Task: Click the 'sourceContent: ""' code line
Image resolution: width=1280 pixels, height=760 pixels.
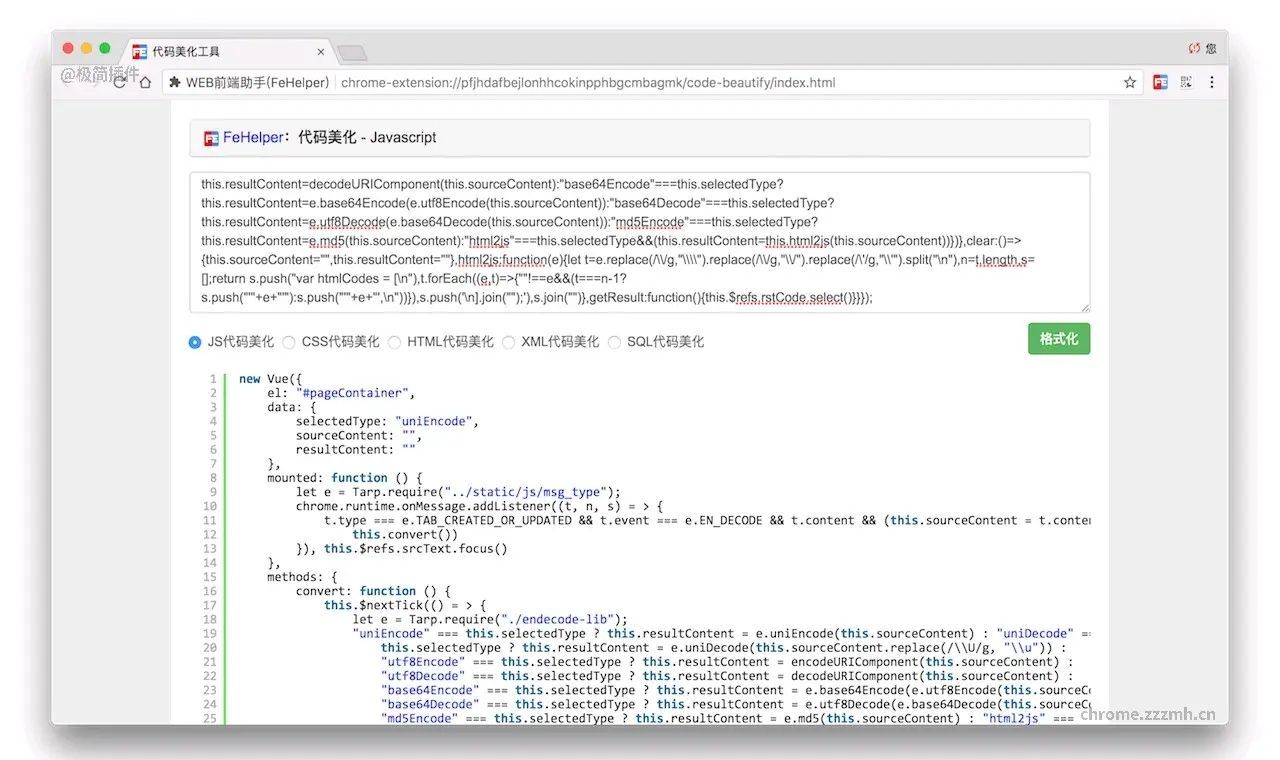Action: point(359,435)
